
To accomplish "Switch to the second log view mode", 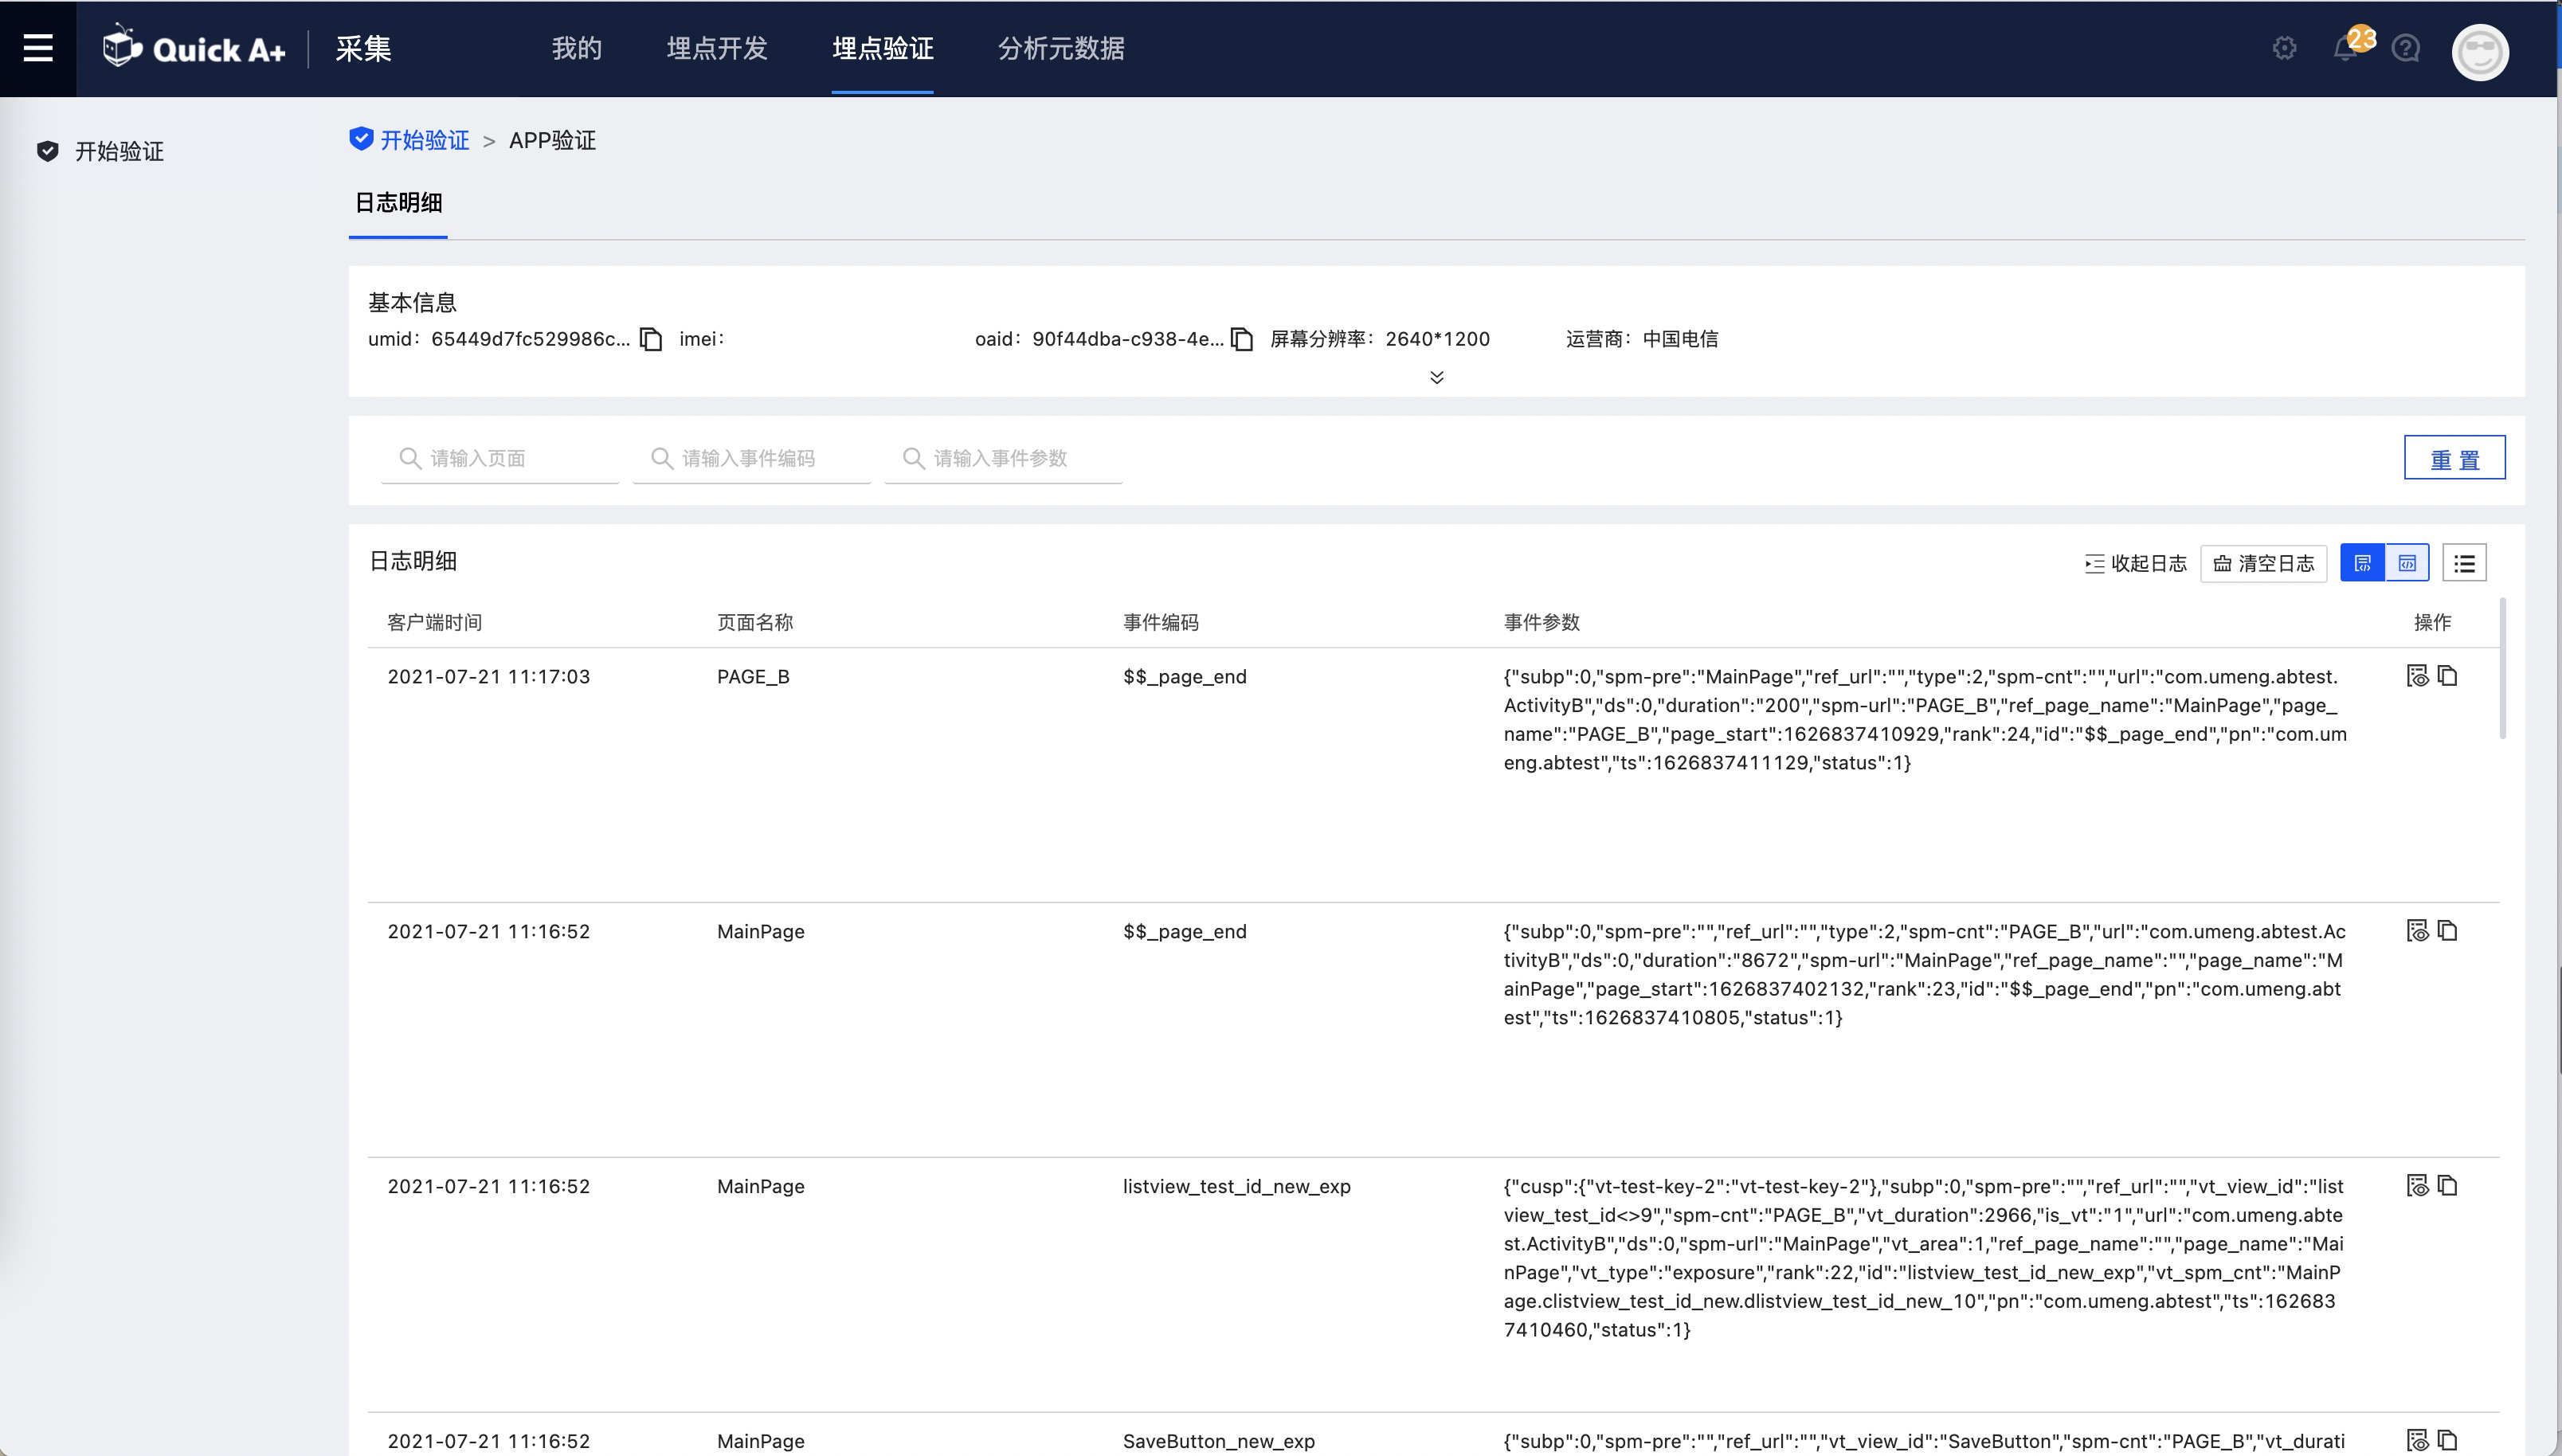I will coord(2407,563).
